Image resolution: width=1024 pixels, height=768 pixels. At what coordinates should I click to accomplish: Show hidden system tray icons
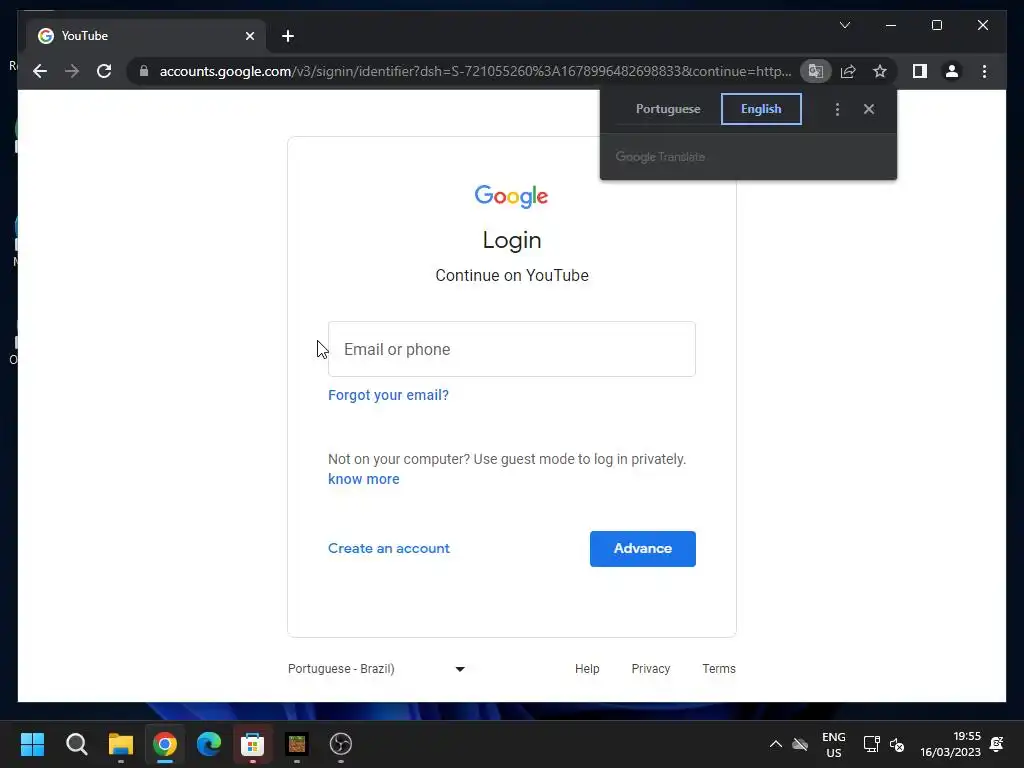pyautogui.click(x=775, y=744)
